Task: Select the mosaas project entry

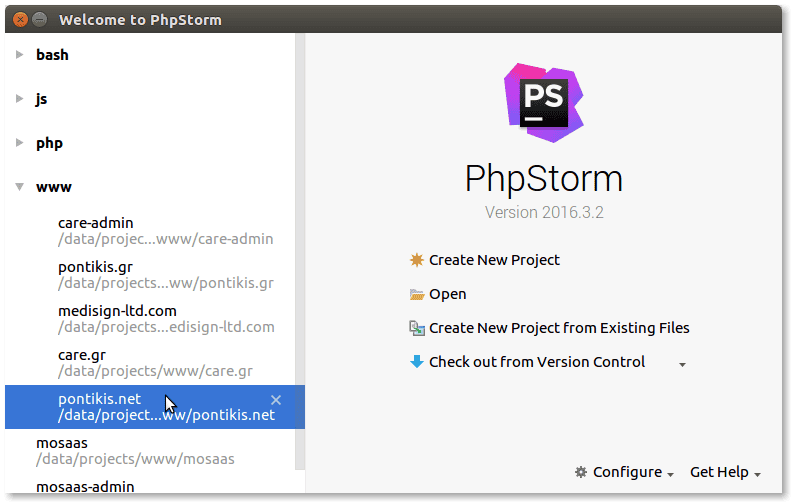Action: [x=150, y=451]
